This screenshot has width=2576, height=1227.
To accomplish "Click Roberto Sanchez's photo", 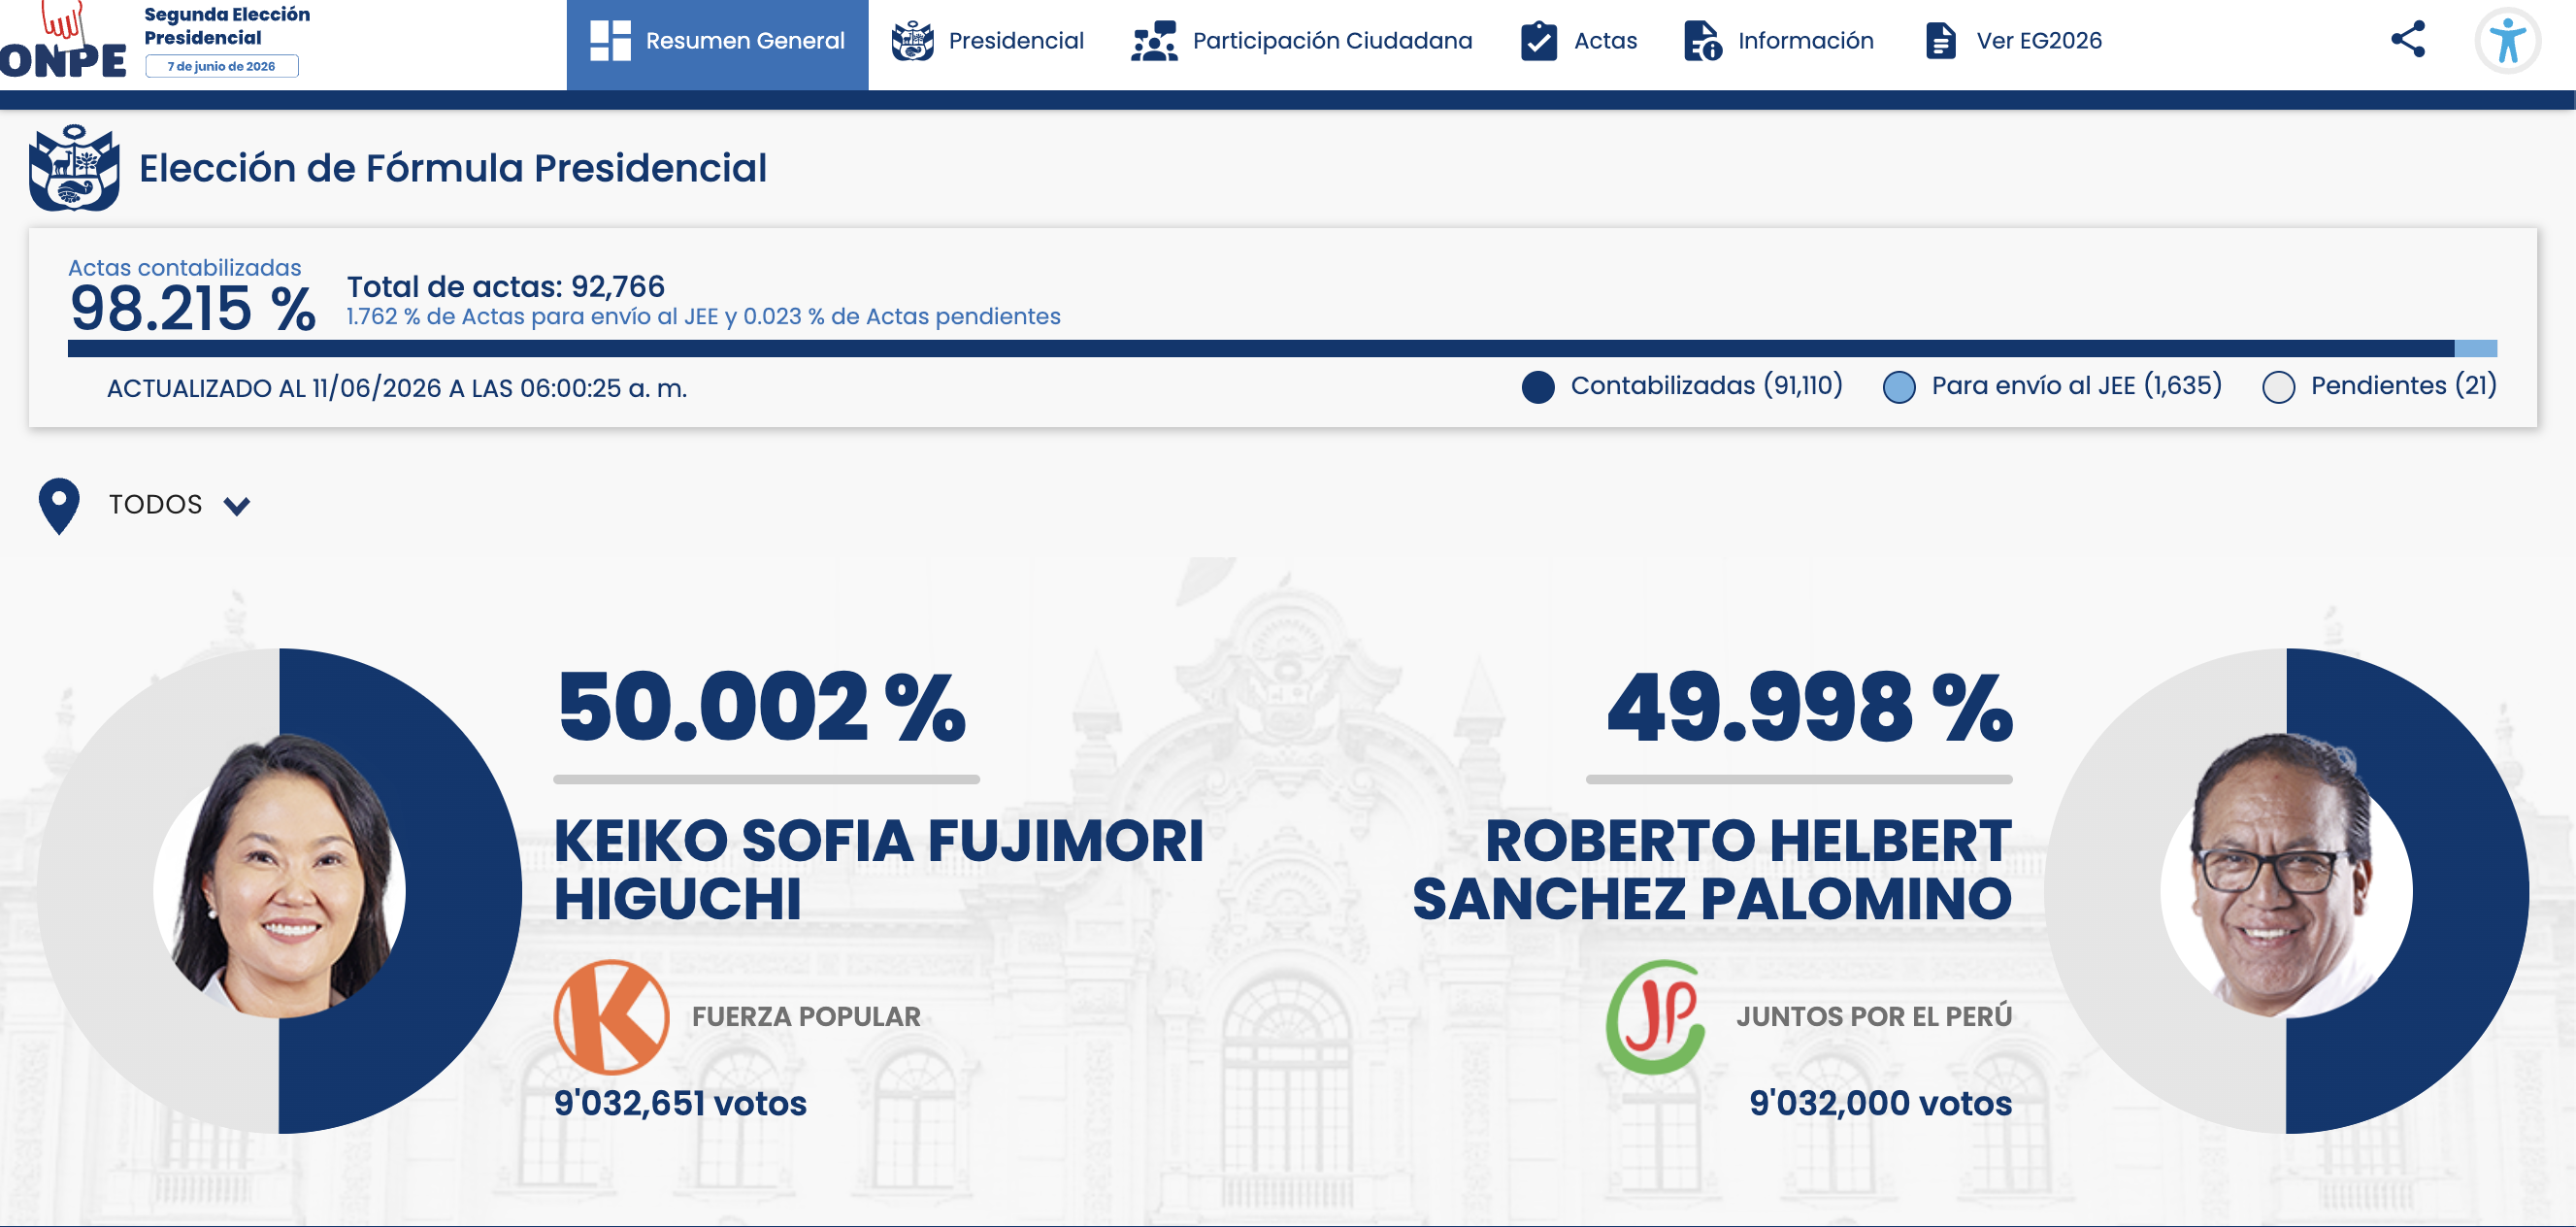I will click(2285, 877).
